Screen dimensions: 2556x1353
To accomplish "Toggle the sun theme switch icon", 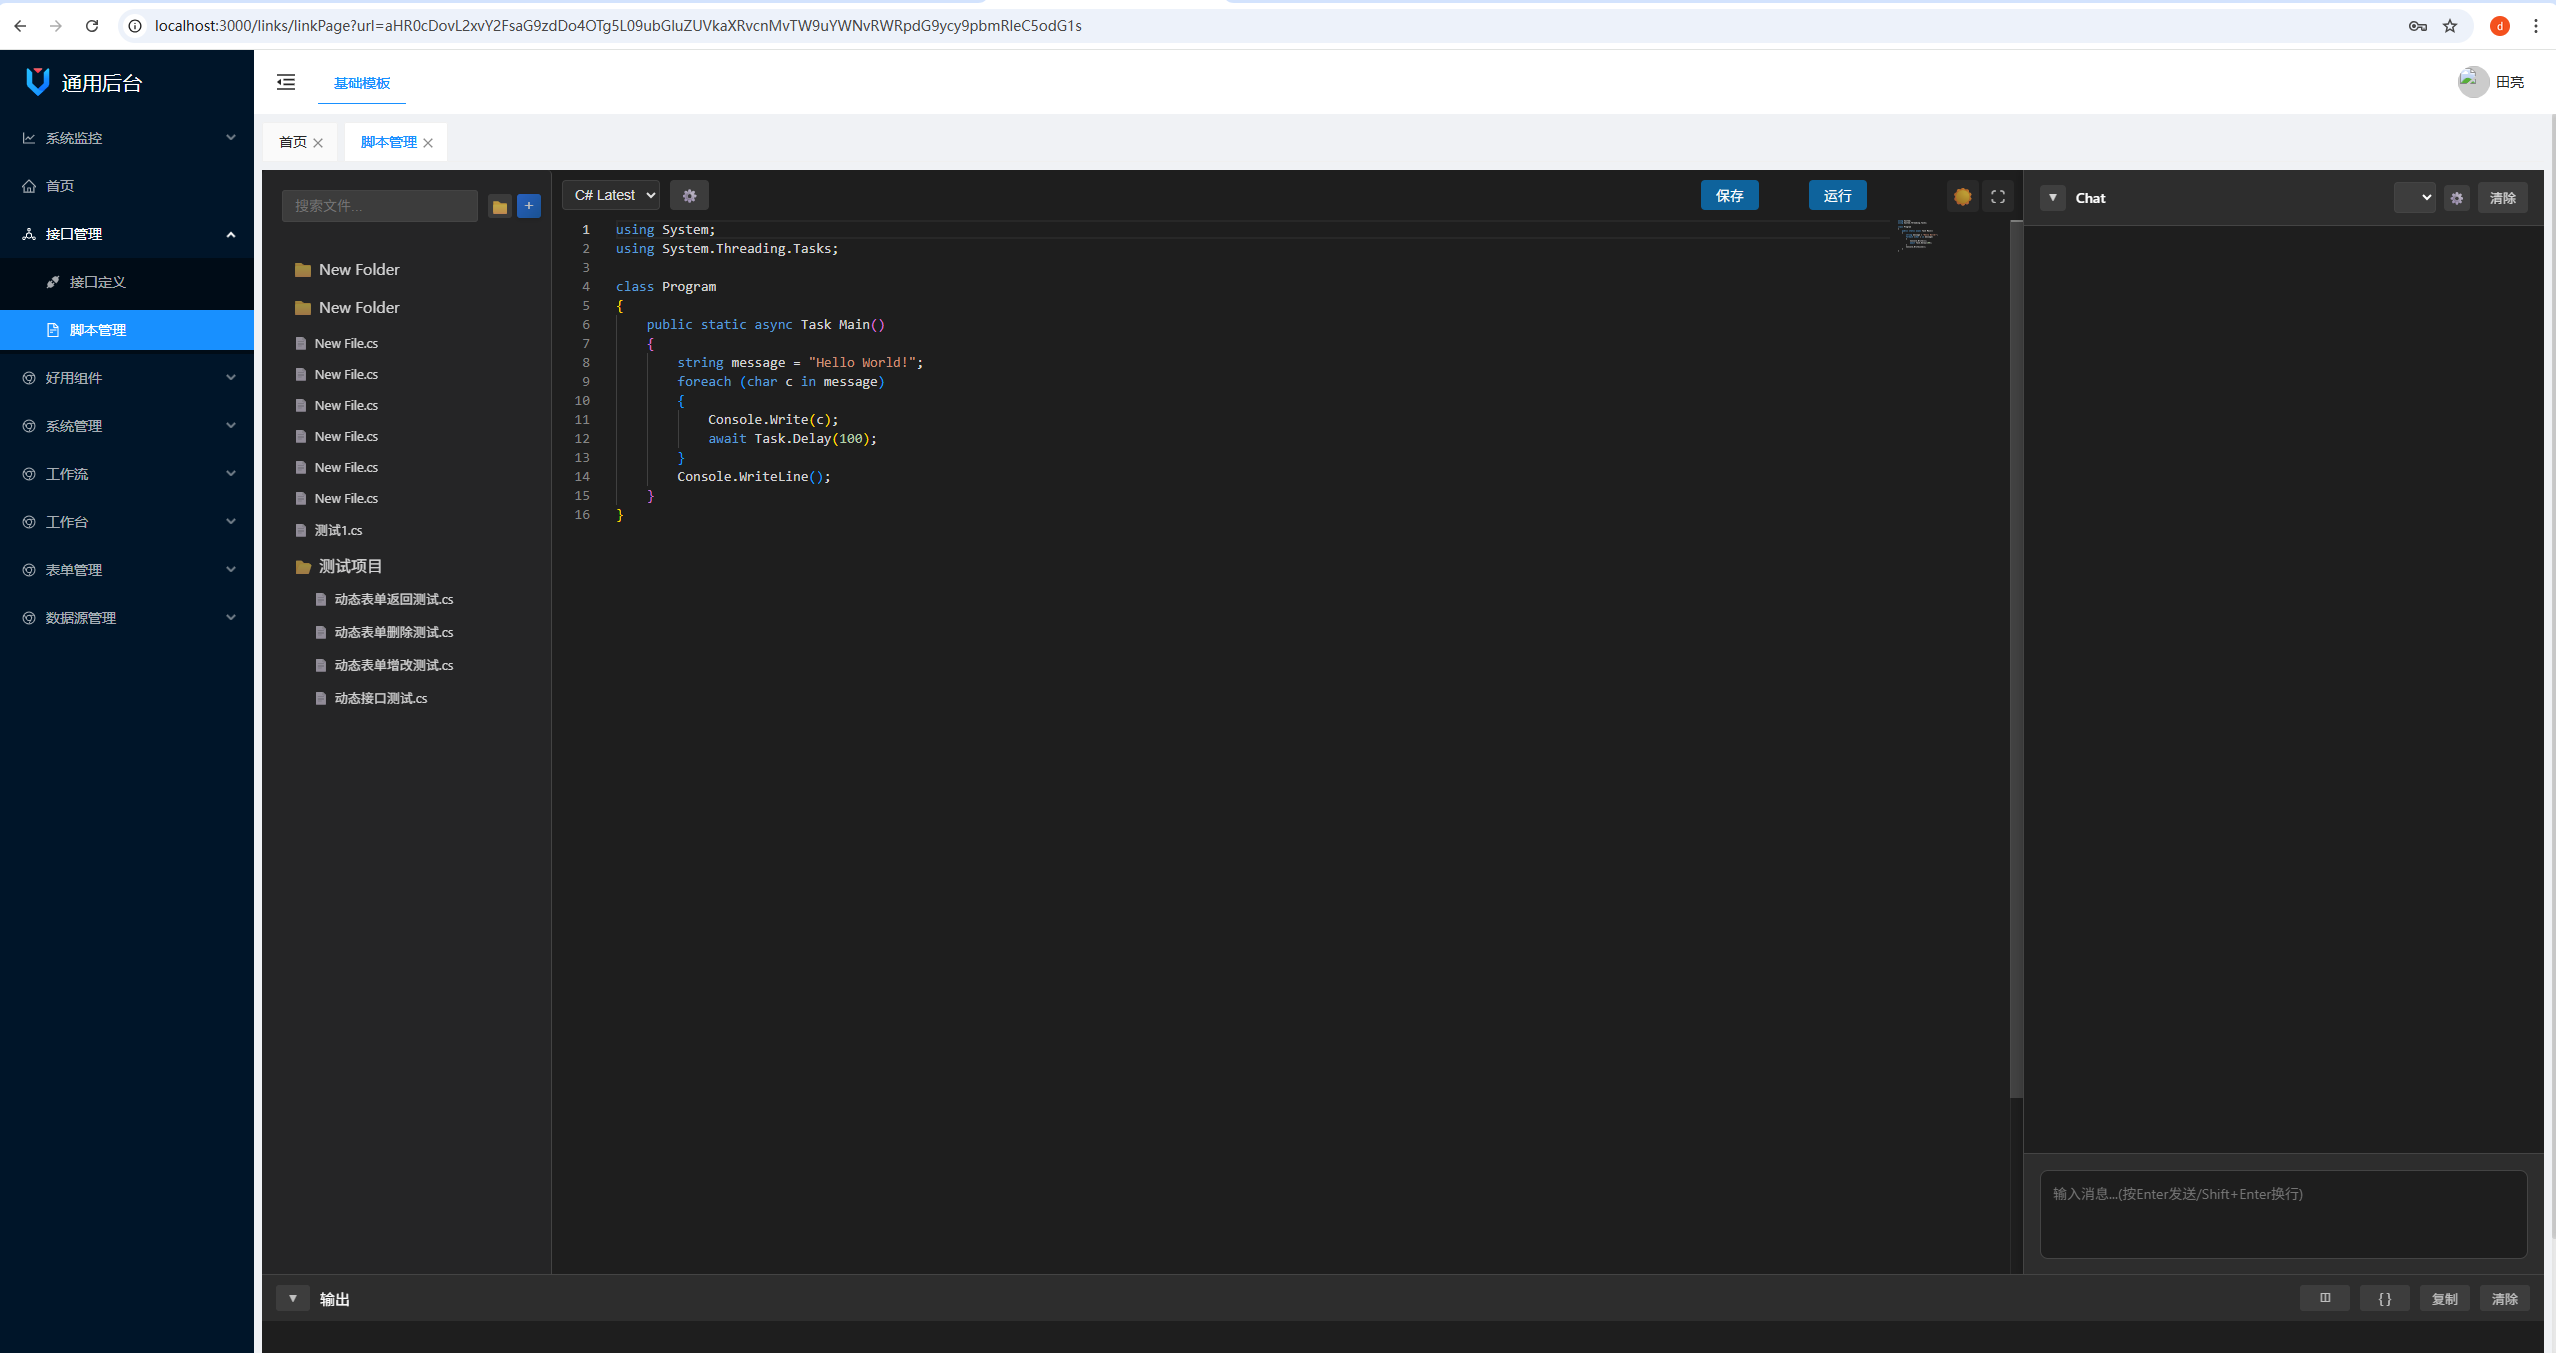I will (x=1962, y=197).
